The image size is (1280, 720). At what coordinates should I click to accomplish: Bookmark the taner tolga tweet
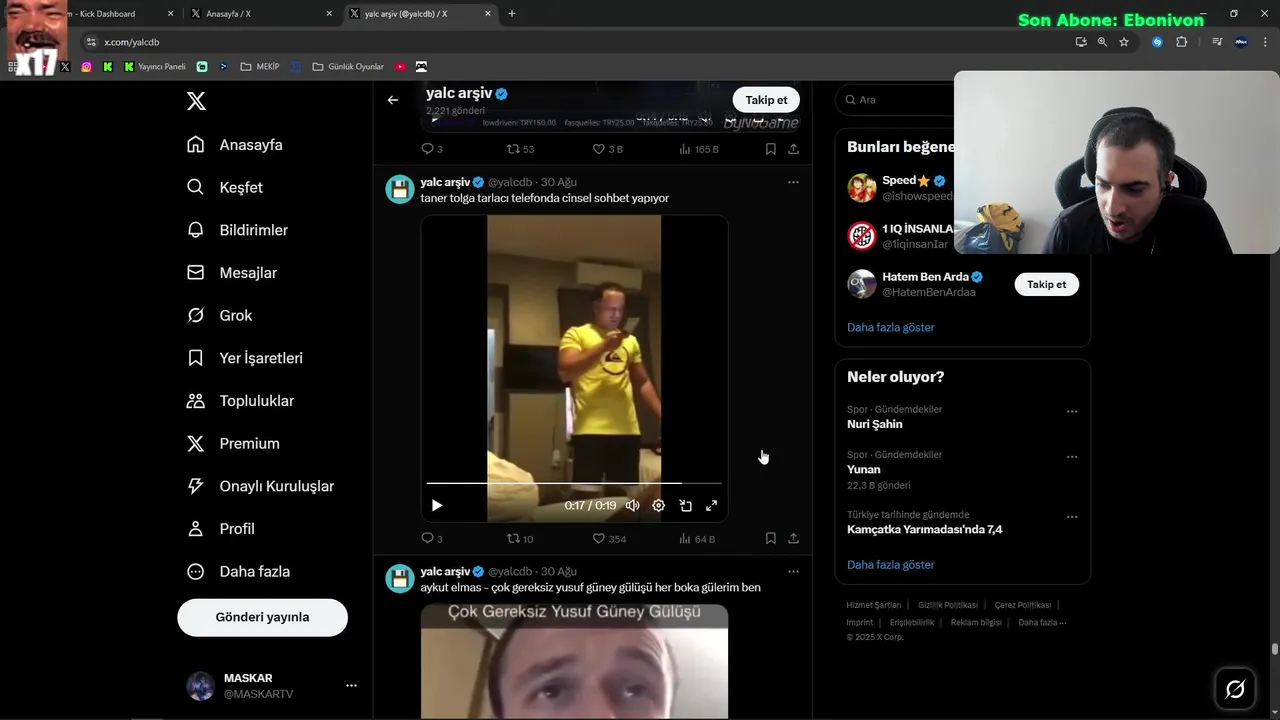[770, 538]
